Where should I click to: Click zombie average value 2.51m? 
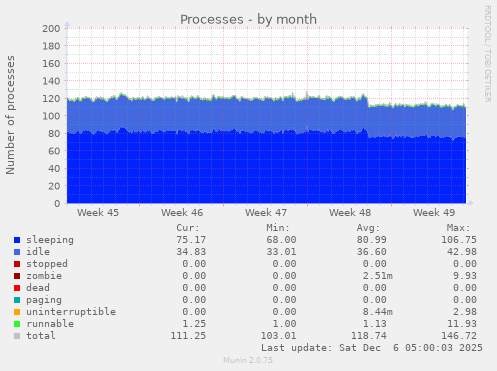pyautogui.click(x=378, y=276)
